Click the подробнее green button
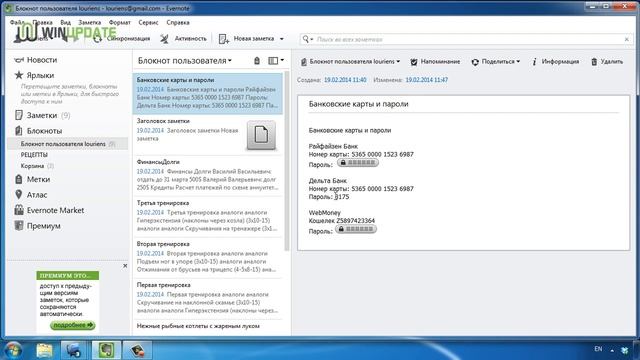This screenshot has width=640, height=360. (73, 325)
